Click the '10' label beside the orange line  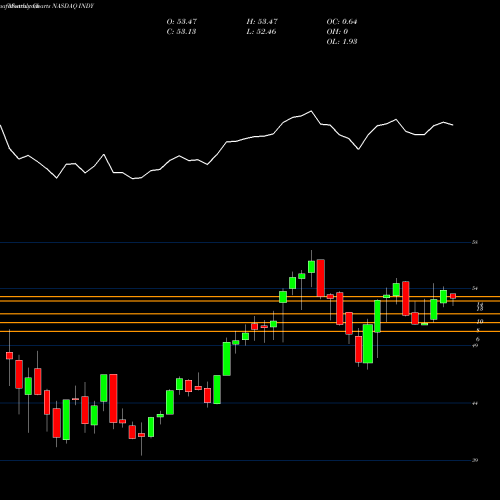pyautogui.click(x=480, y=322)
